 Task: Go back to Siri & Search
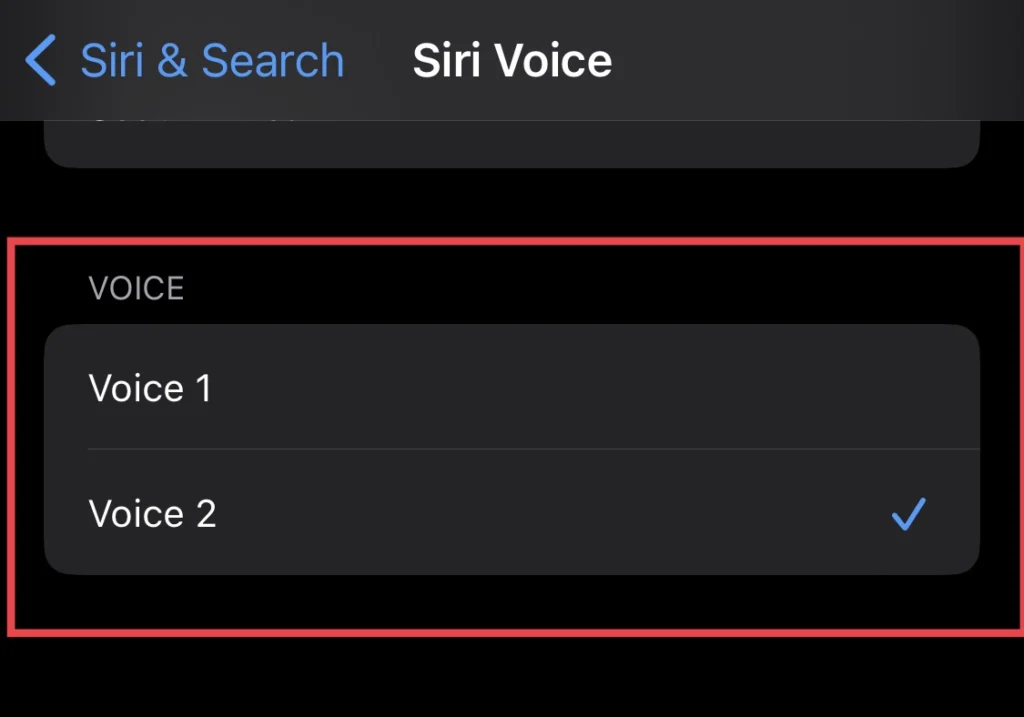click(x=211, y=60)
